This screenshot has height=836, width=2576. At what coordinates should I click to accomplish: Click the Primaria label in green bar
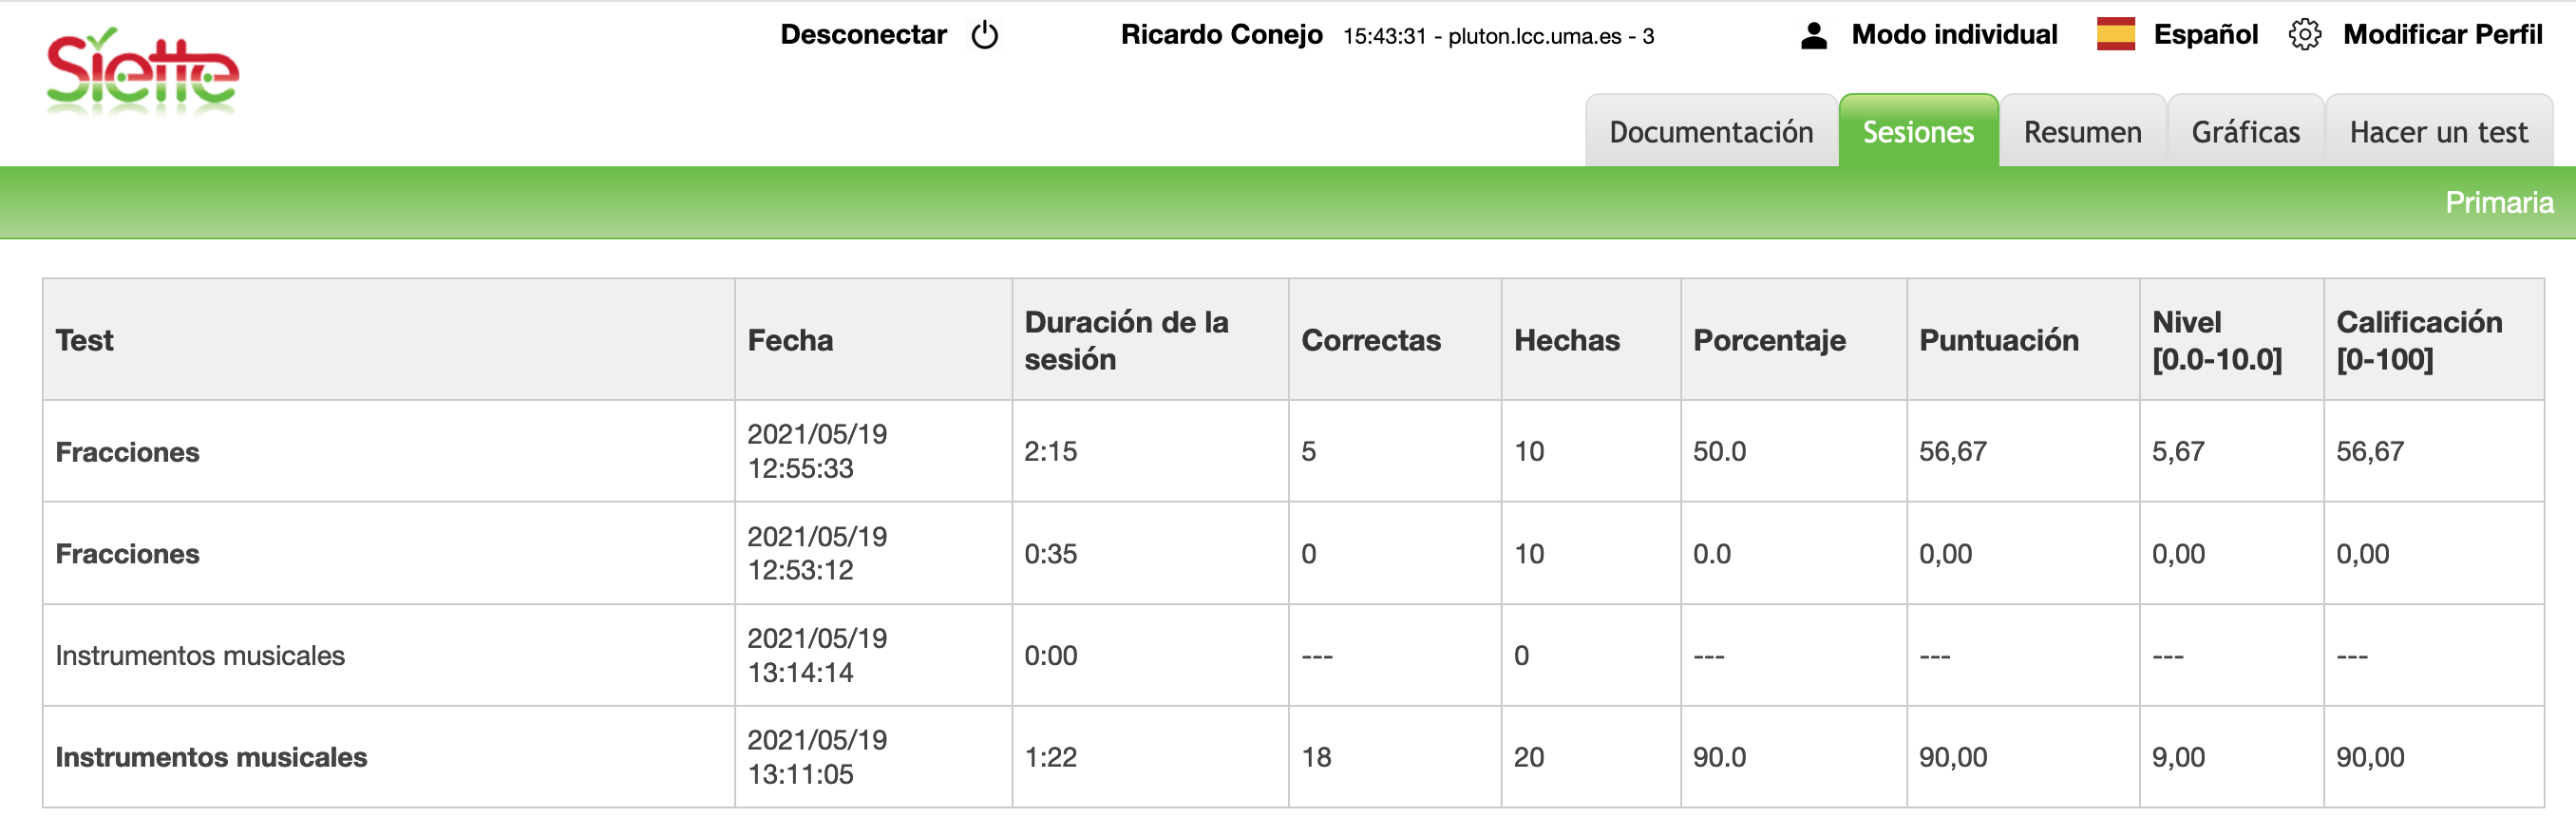[2498, 203]
